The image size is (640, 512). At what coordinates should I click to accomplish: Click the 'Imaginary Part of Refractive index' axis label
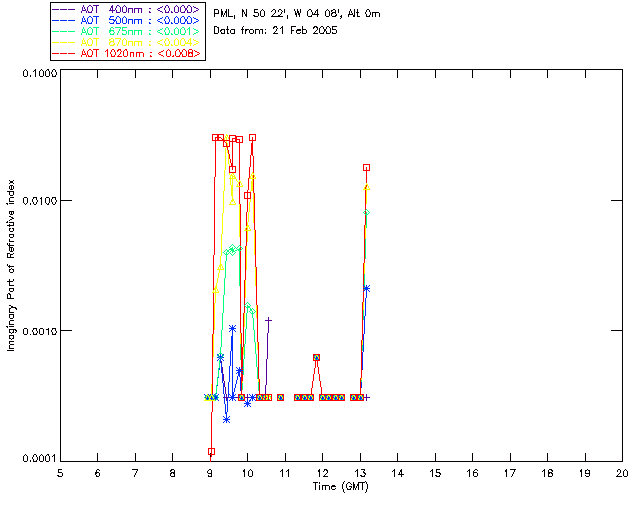coord(11,265)
